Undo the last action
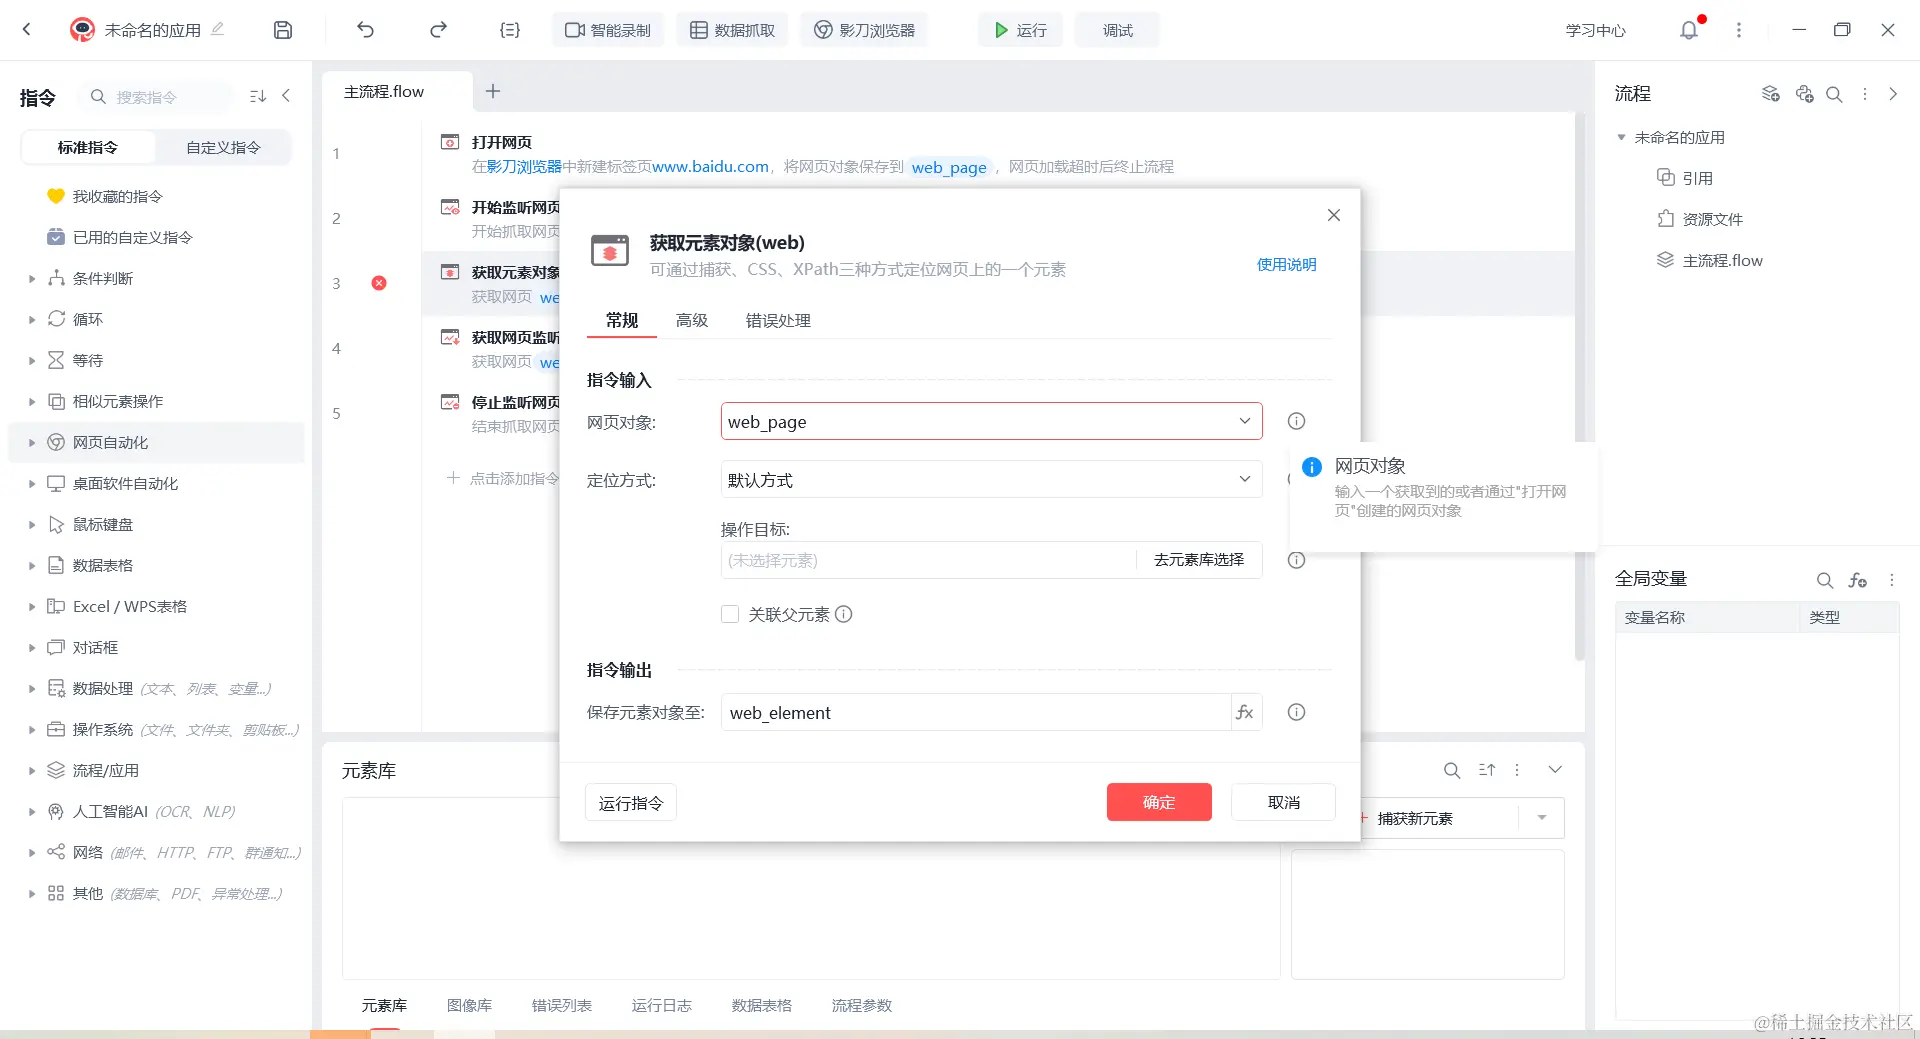Image resolution: width=1920 pixels, height=1039 pixels. click(x=366, y=30)
